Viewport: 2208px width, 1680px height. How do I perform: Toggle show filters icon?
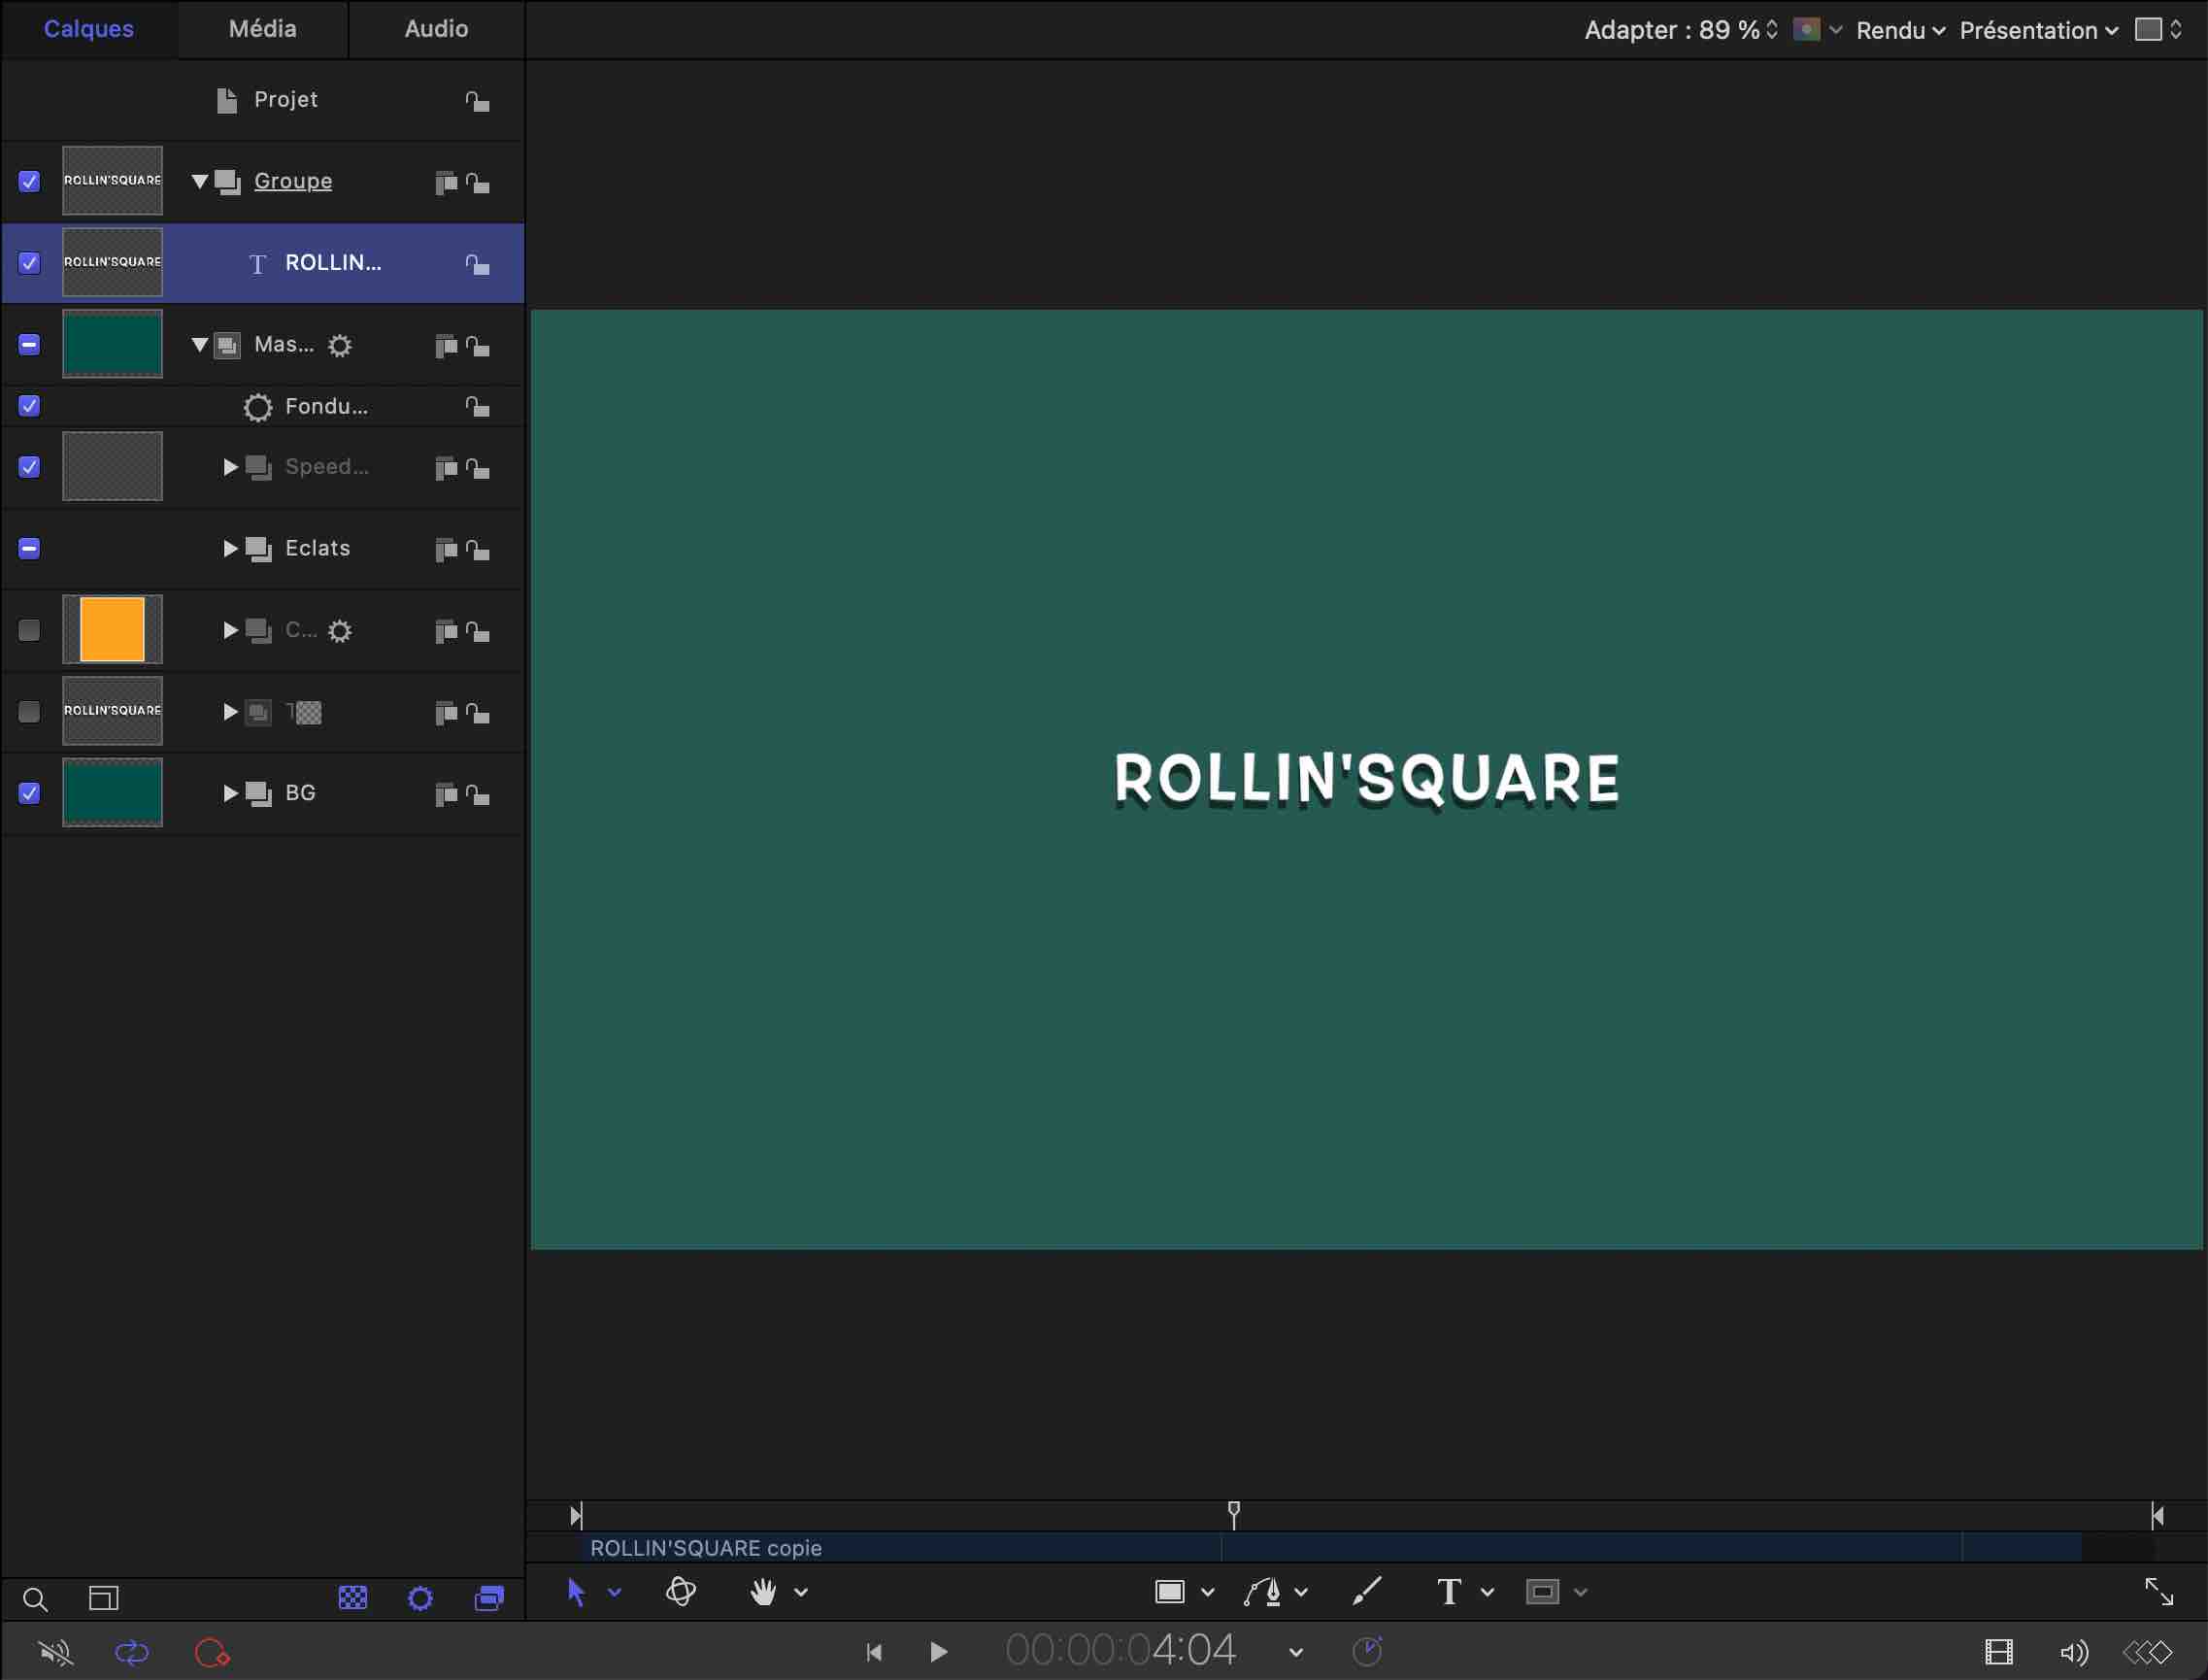(x=489, y=1598)
